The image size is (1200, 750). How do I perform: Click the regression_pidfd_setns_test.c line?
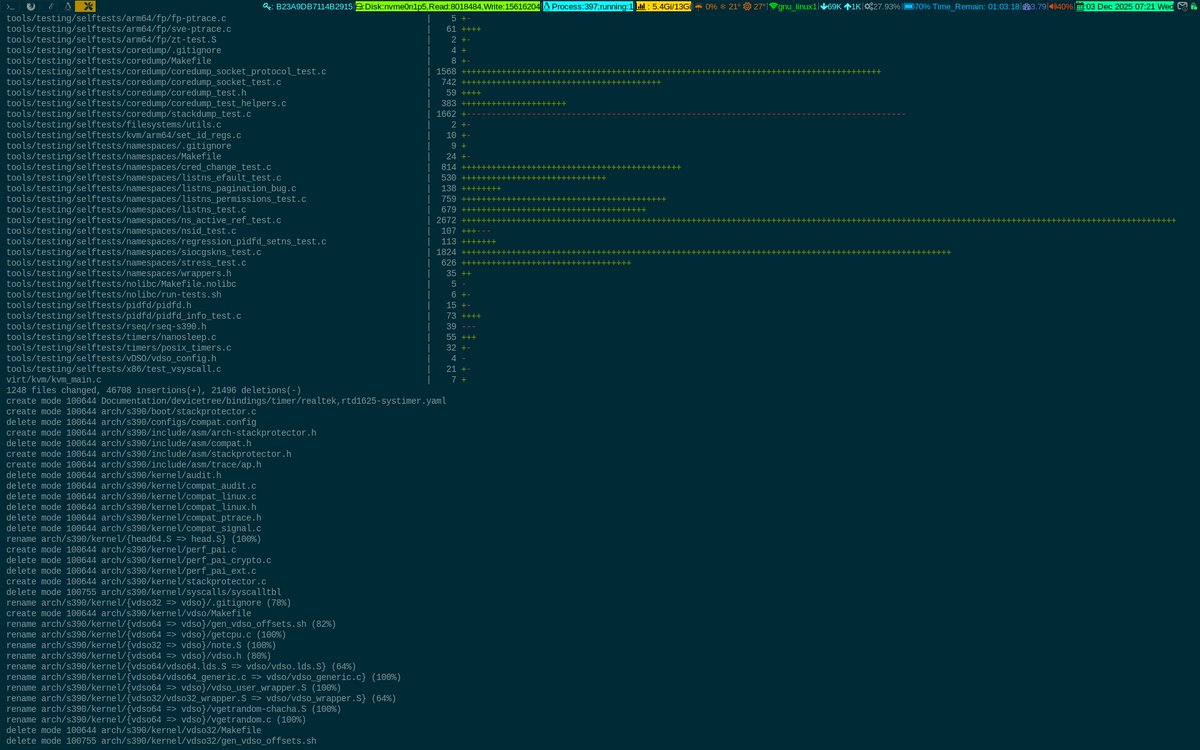[x=251, y=241]
